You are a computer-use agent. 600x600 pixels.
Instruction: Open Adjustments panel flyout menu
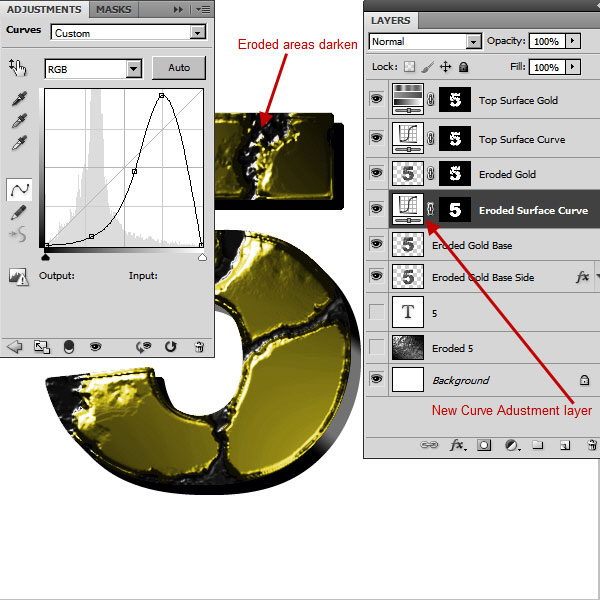[x=203, y=9]
